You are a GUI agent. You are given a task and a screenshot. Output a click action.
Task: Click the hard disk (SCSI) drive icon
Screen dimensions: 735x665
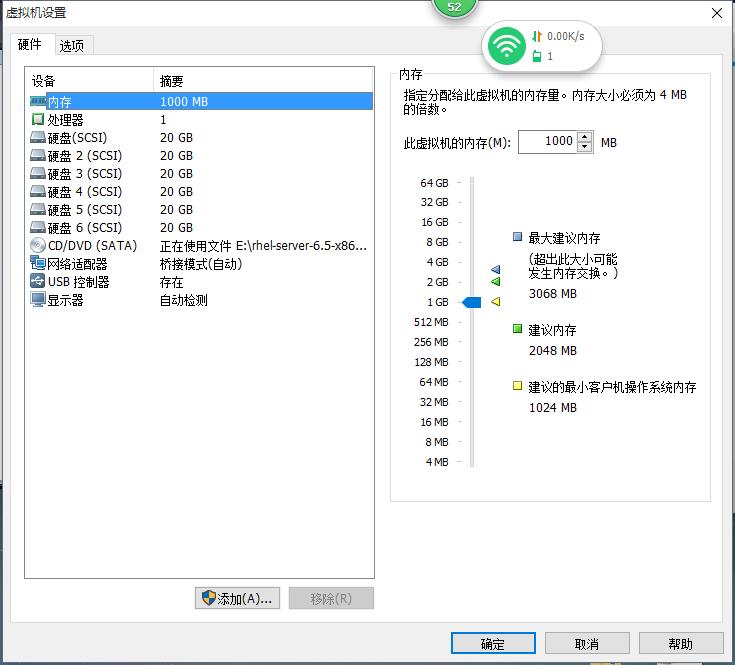tap(38, 137)
